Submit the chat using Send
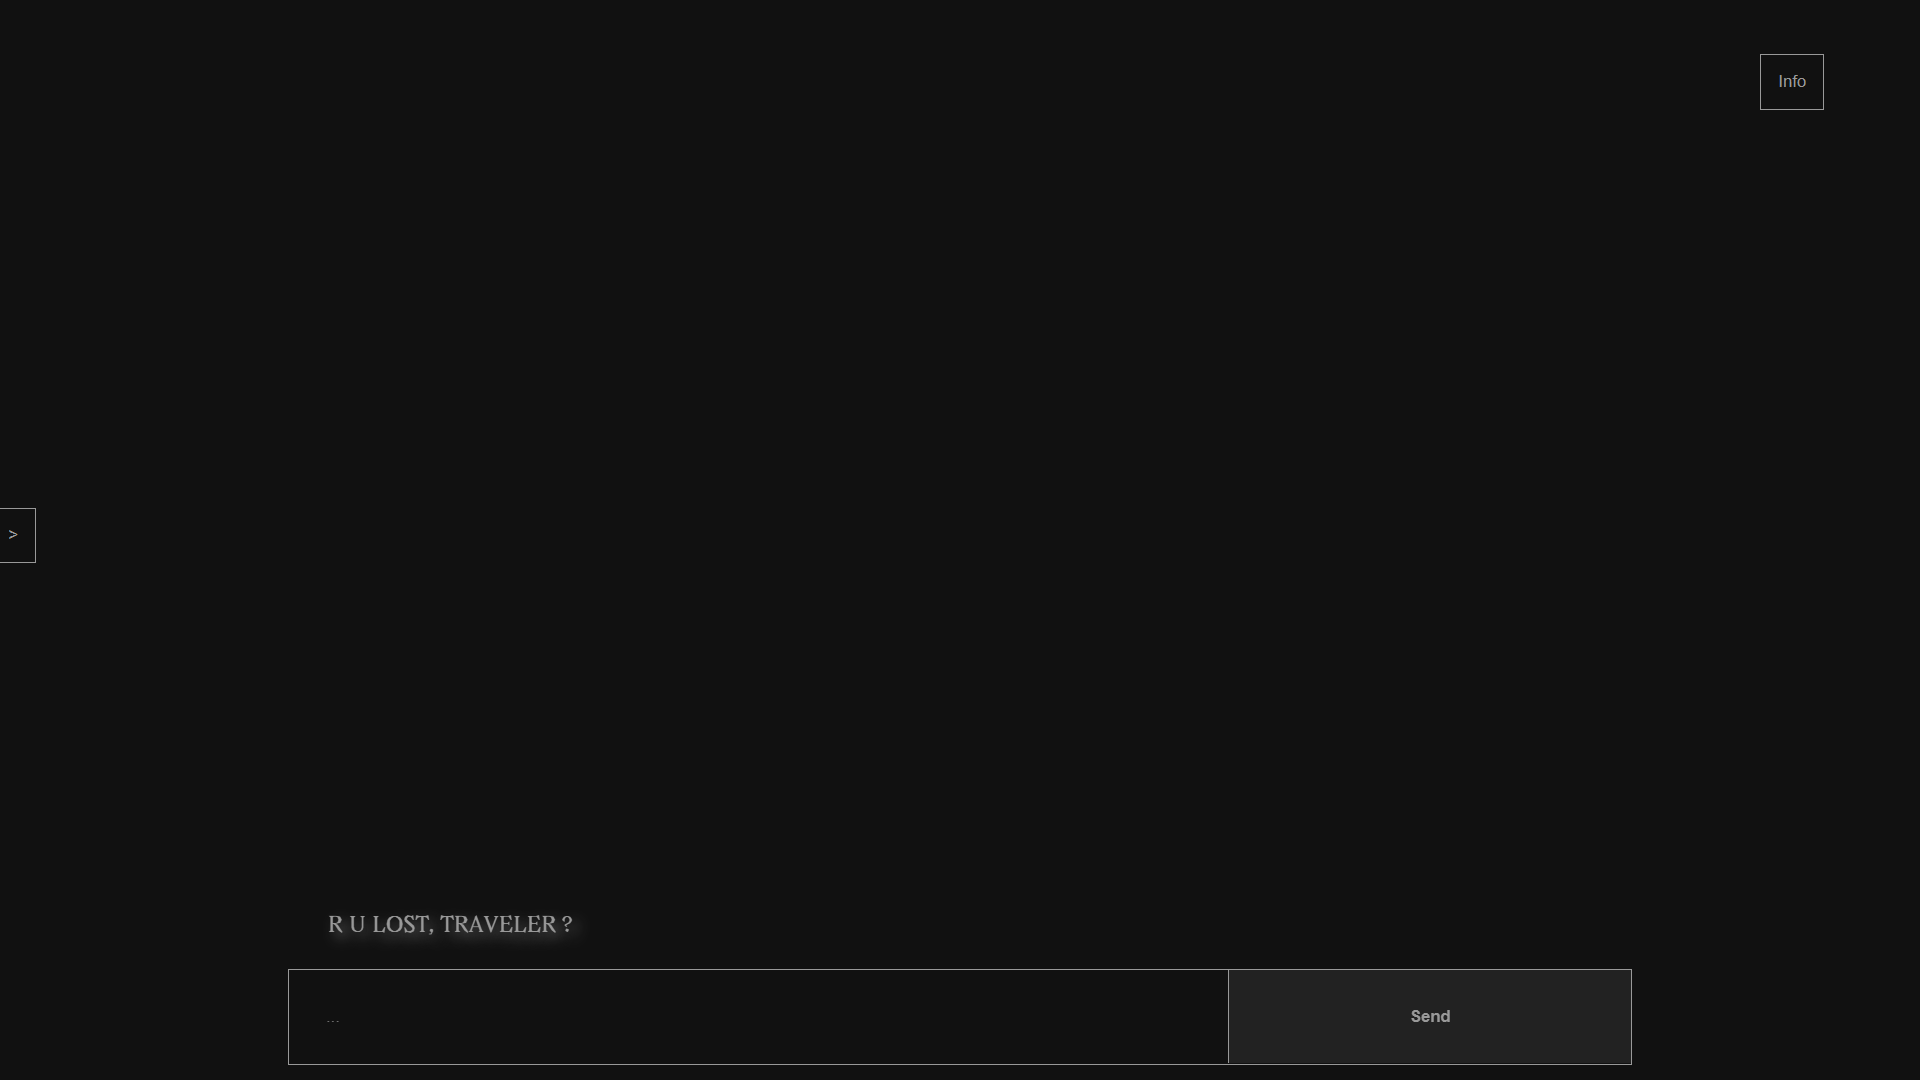The image size is (1920, 1080). [x=1430, y=1016]
